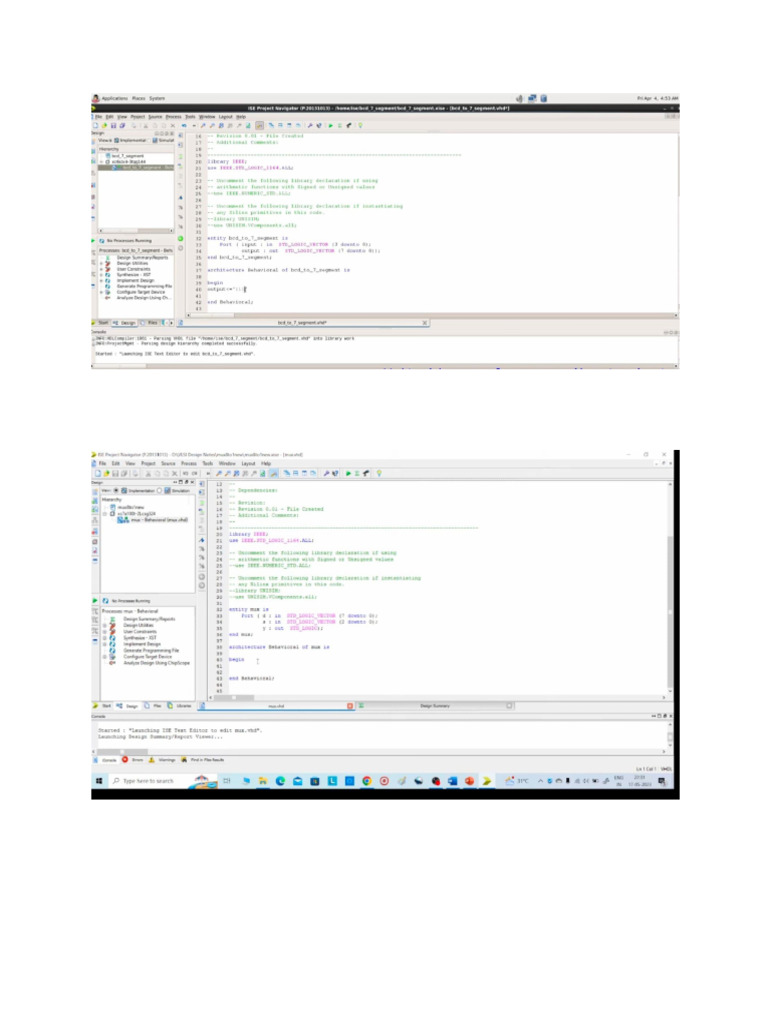The width and height of the screenshot is (768, 1024).
Task: Open Help menu in bcd_to_7_segment window
Action: pyautogui.click(x=241, y=117)
